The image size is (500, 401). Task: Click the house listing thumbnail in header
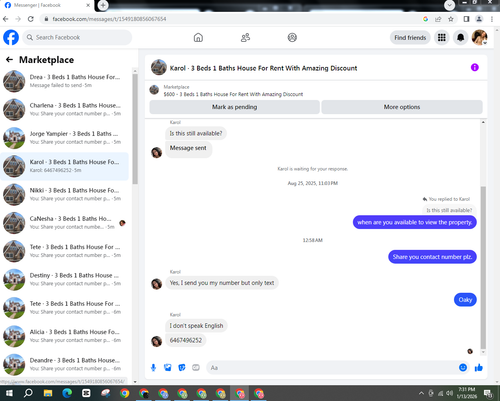[x=159, y=68]
